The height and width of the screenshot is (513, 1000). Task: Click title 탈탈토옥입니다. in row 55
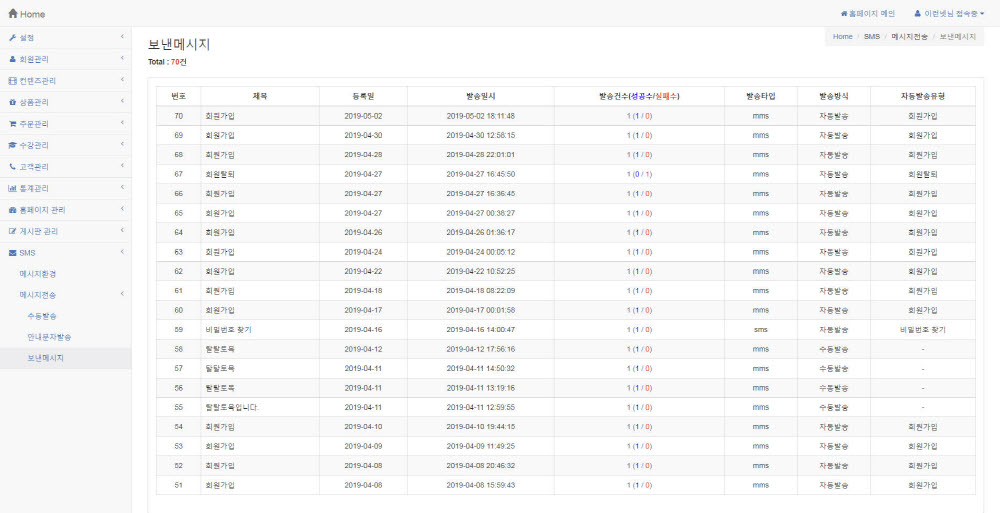tap(232, 407)
